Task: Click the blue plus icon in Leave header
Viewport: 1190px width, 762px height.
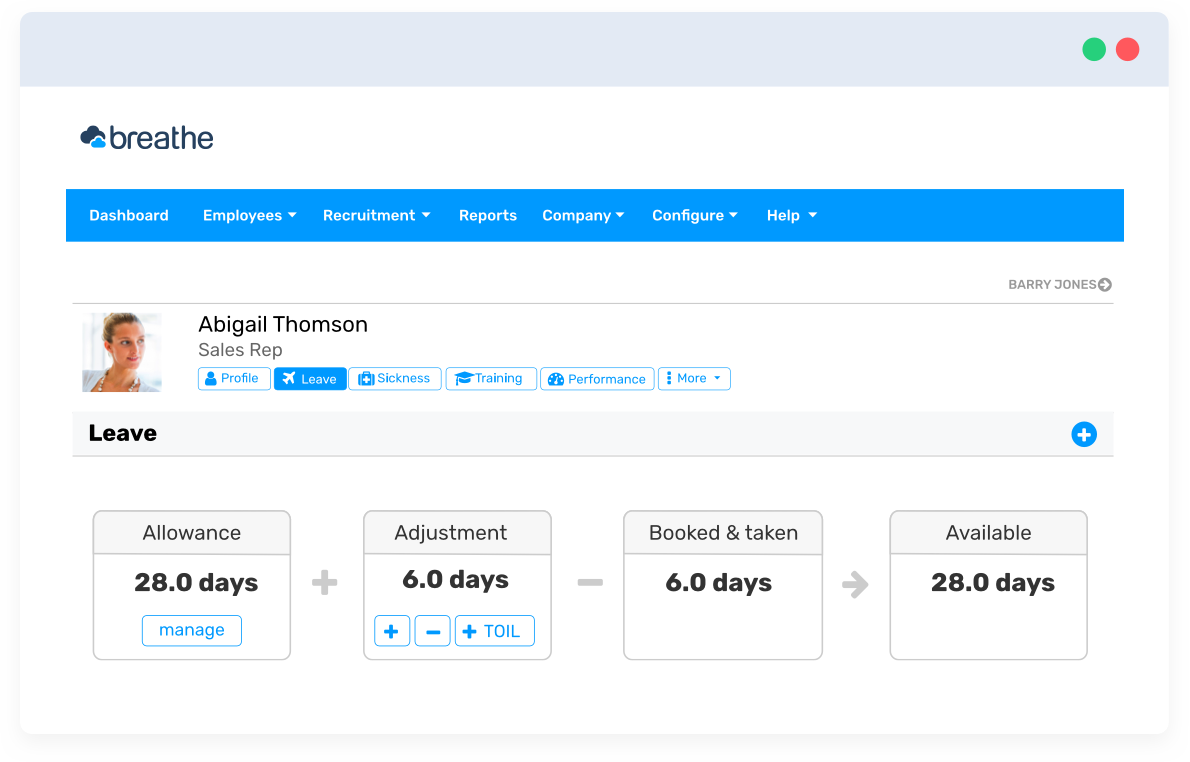Action: [1084, 434]
